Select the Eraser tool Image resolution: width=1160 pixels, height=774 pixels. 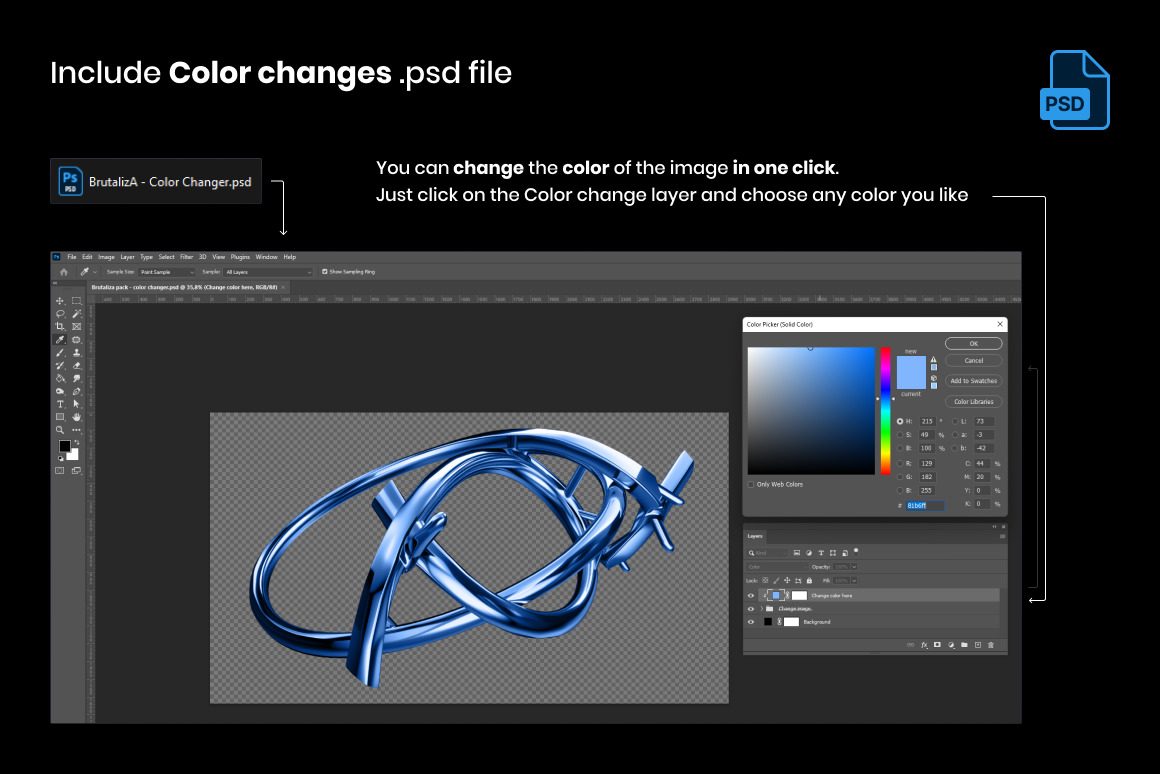click(x=76, y=366)
